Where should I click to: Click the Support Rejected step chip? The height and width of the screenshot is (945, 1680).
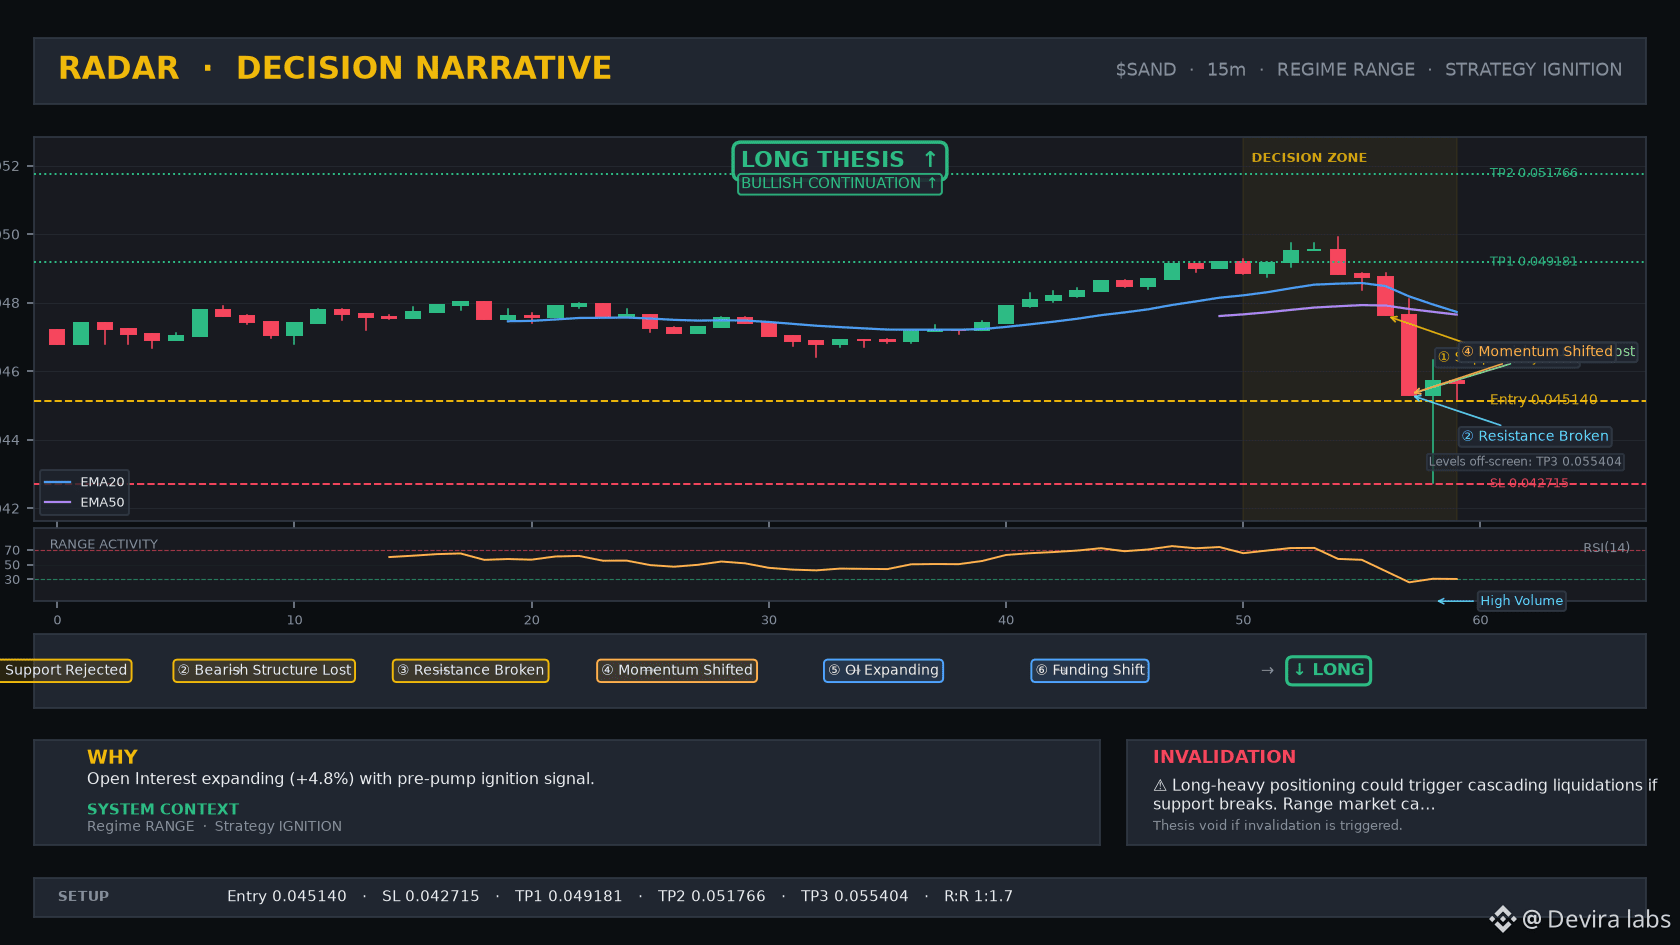tap(66, 670)
